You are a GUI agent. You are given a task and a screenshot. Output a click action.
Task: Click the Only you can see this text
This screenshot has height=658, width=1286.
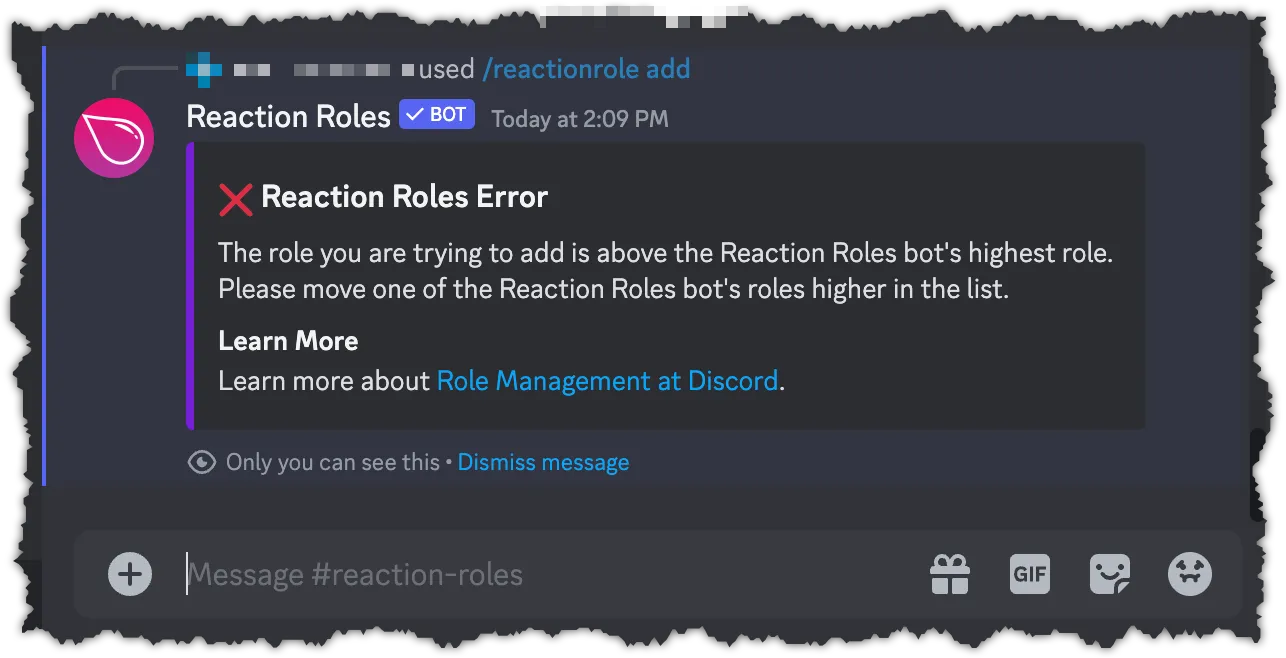333,462
